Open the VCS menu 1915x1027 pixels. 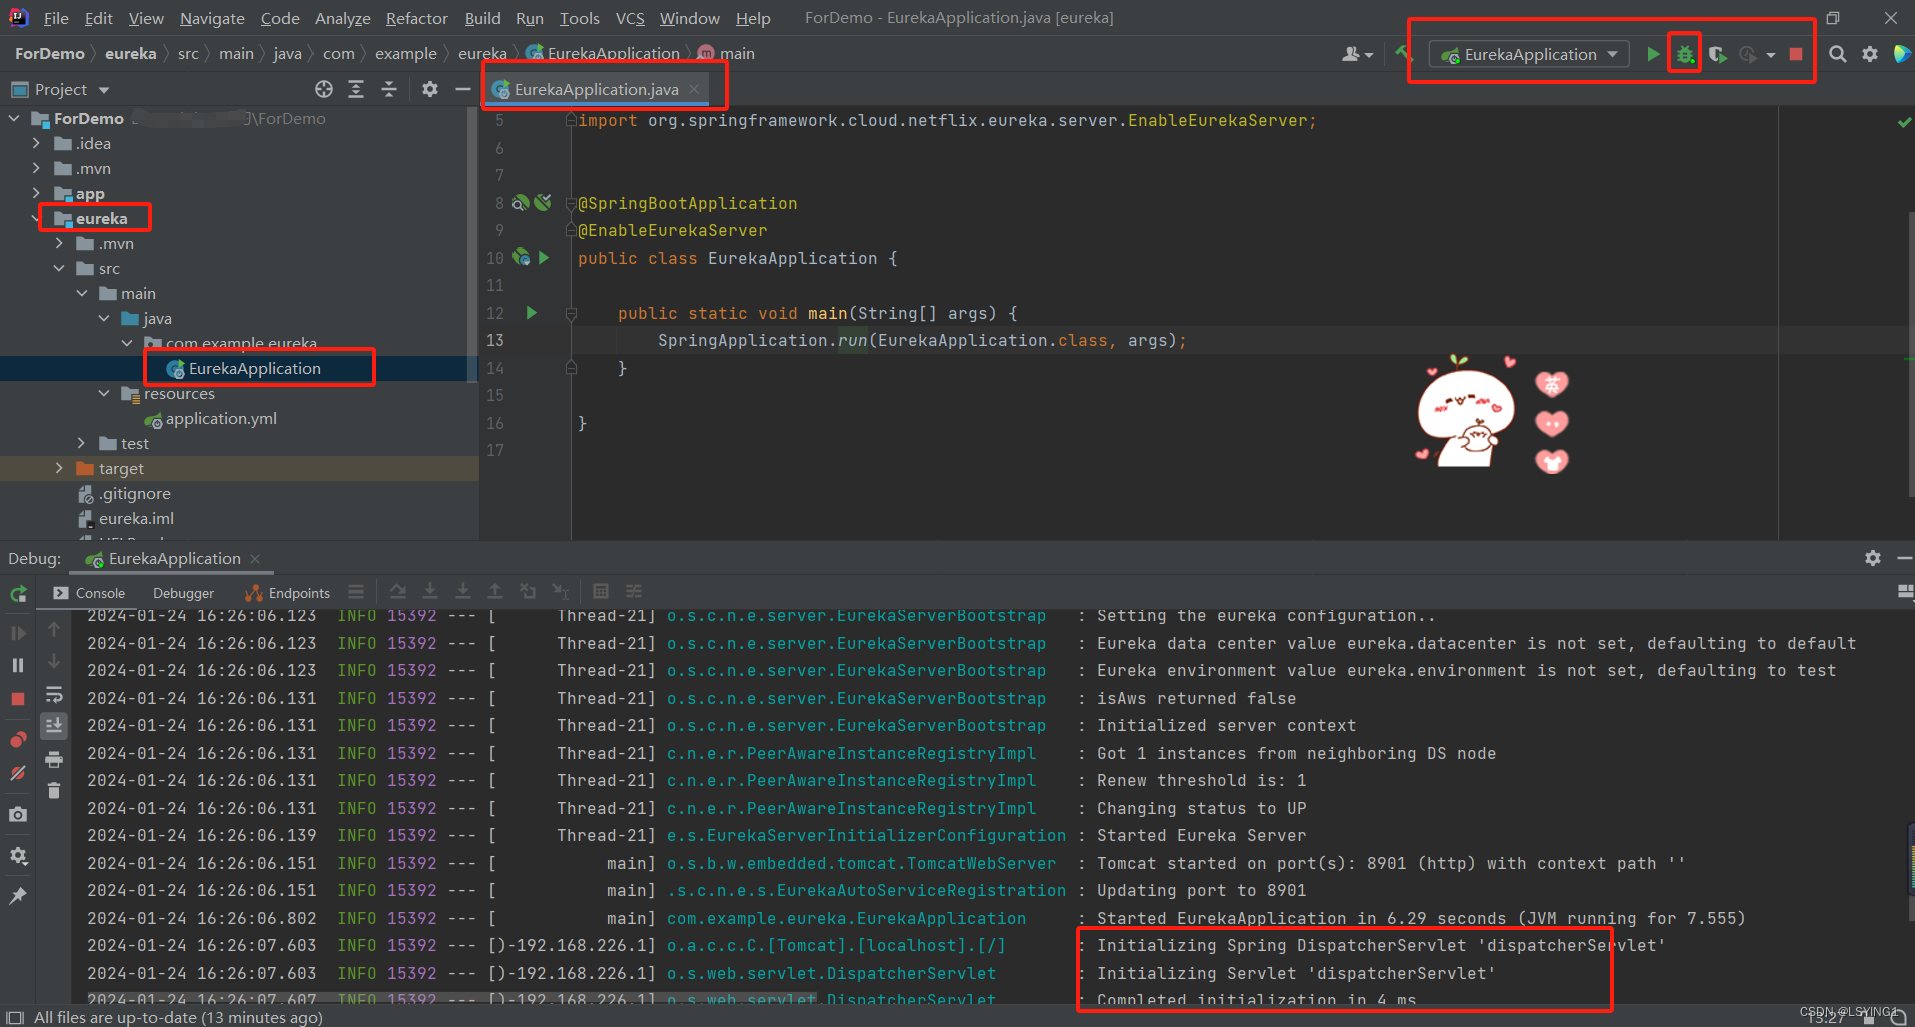(630, 18)
